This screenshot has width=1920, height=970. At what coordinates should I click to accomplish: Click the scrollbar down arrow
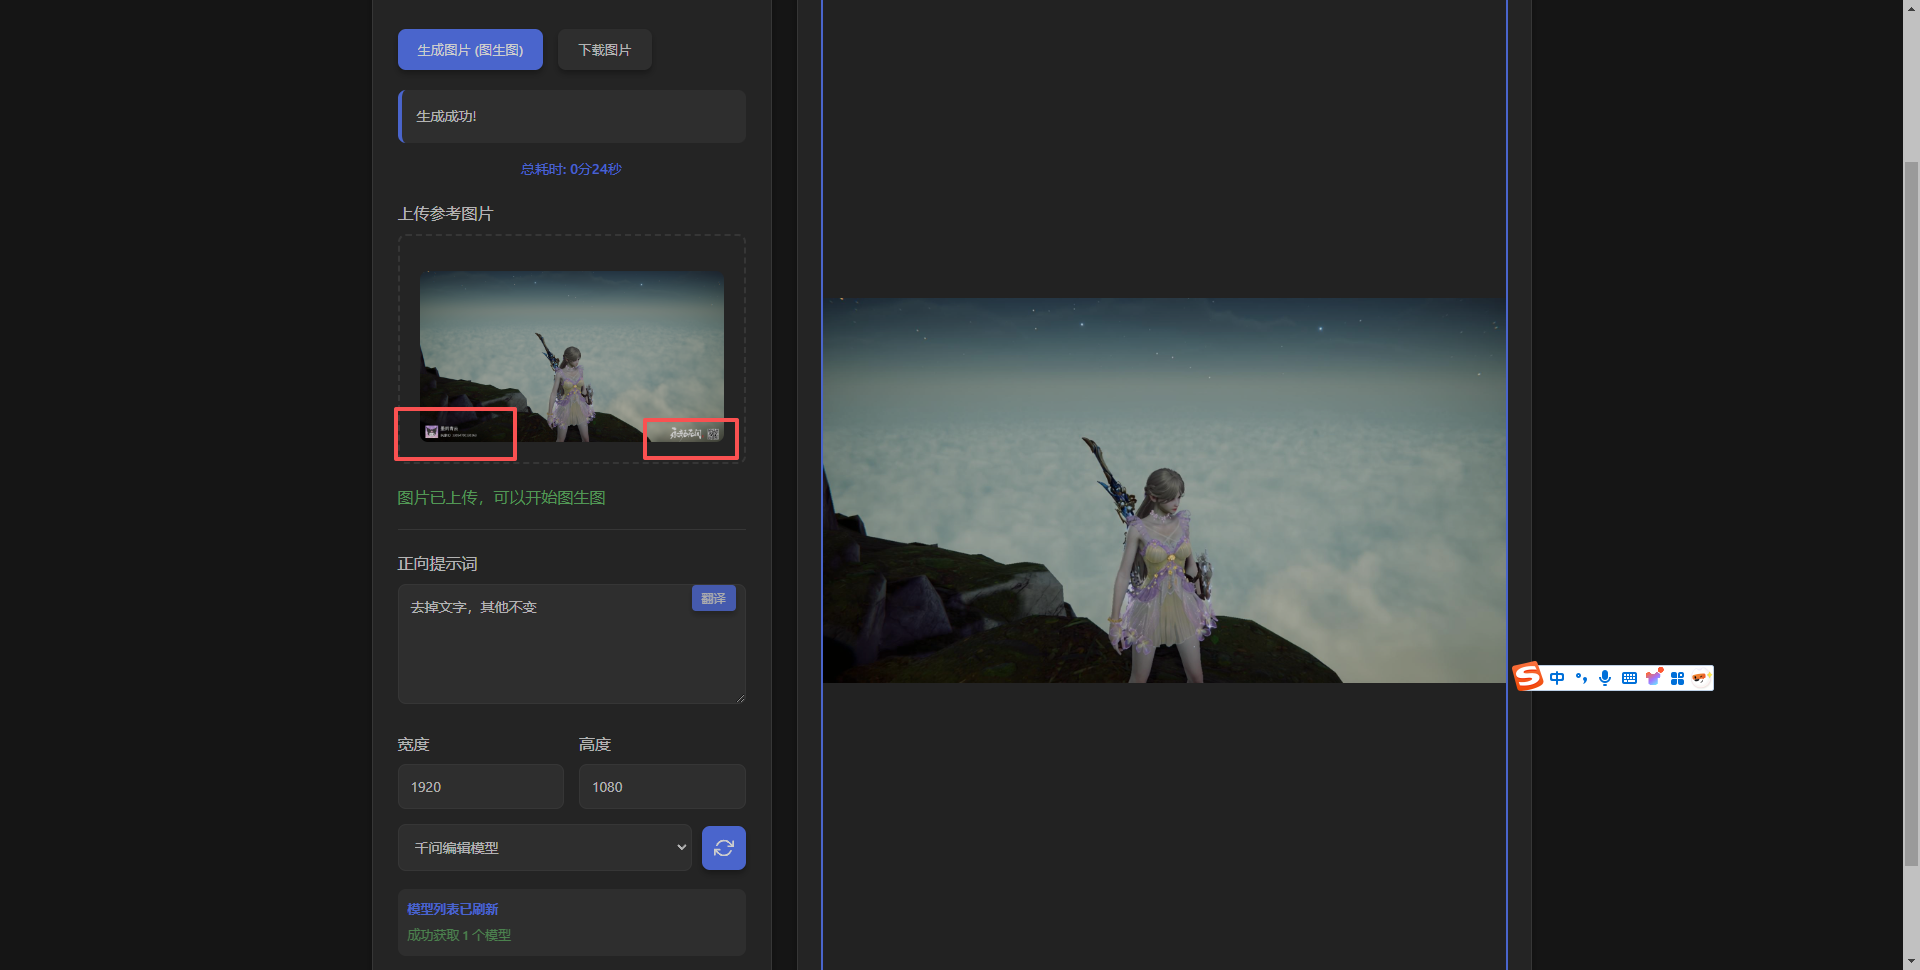click(x=1911, y=961)
